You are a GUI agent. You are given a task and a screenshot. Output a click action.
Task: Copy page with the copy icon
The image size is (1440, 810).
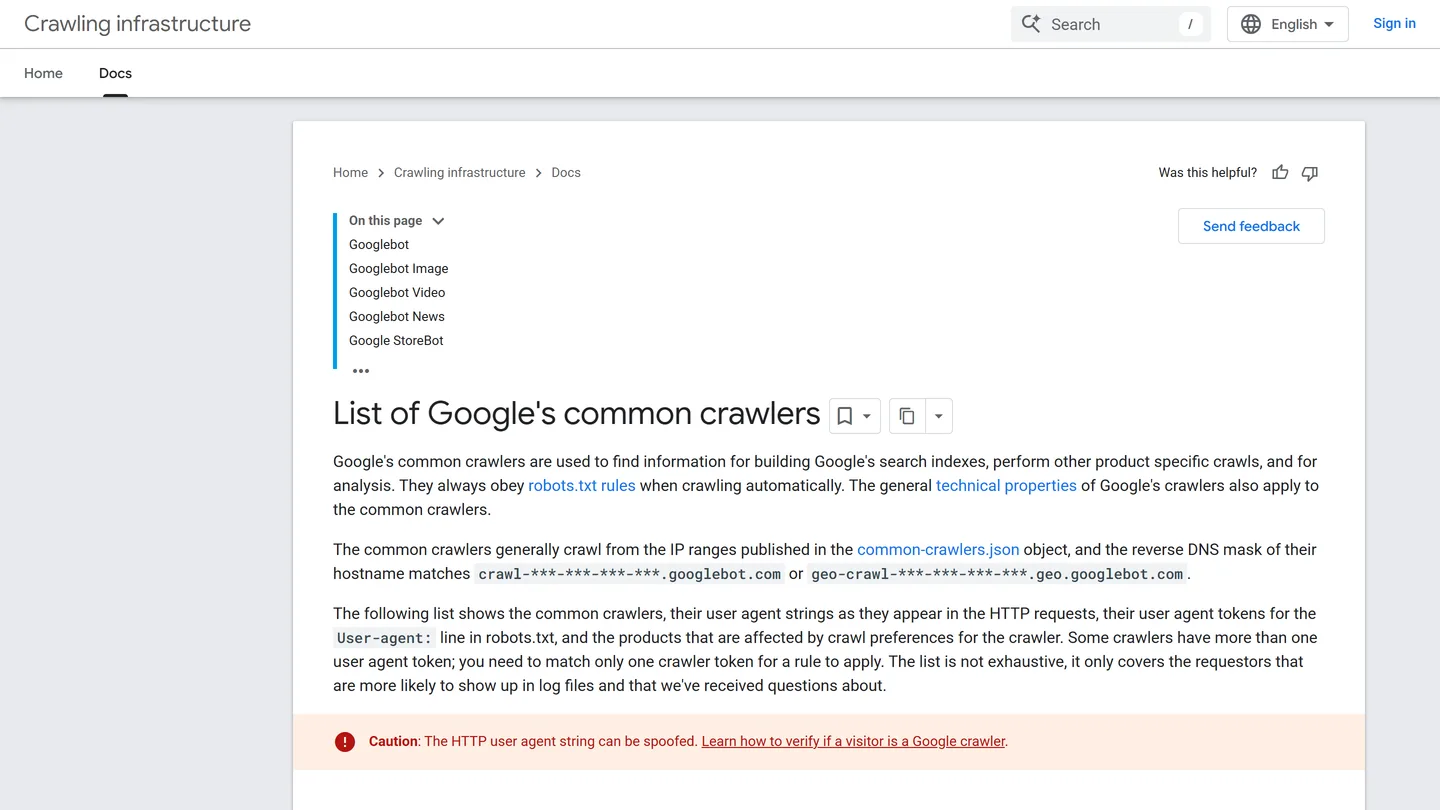[x=907, y=416]
